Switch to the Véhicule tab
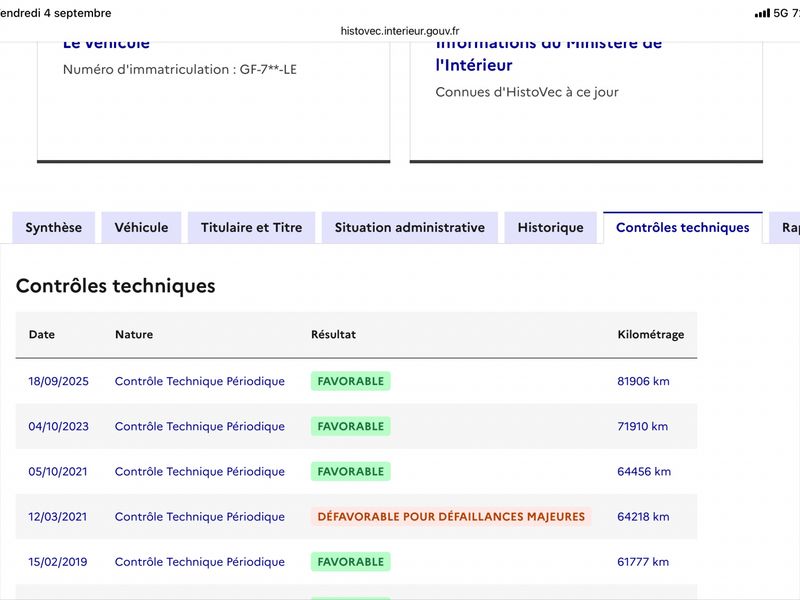The image size is (800, 600). 141,228
